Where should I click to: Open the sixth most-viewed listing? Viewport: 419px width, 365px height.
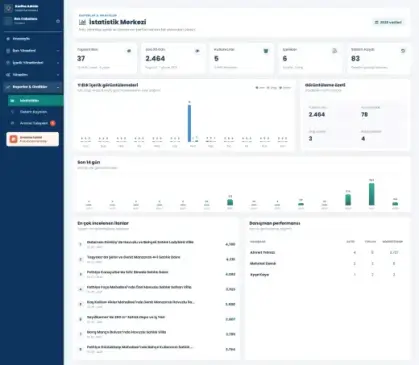click(x=157, y=319)
